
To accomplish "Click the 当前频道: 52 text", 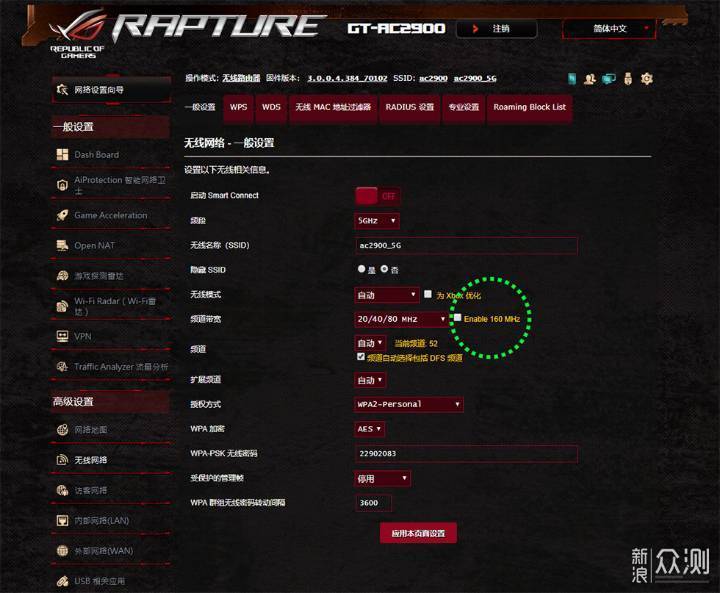I will click(x=416, y=344).
